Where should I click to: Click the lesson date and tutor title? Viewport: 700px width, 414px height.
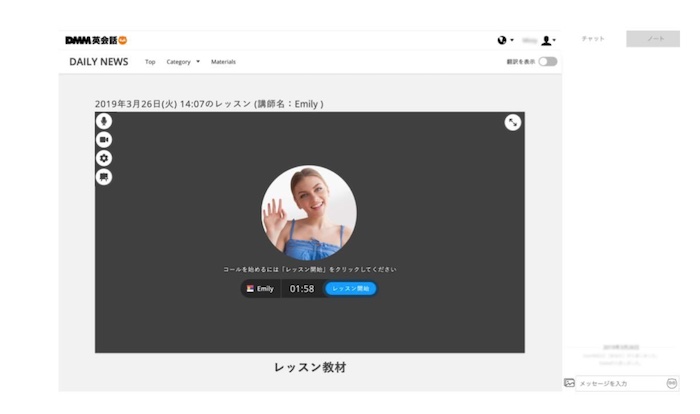(209, 104)
